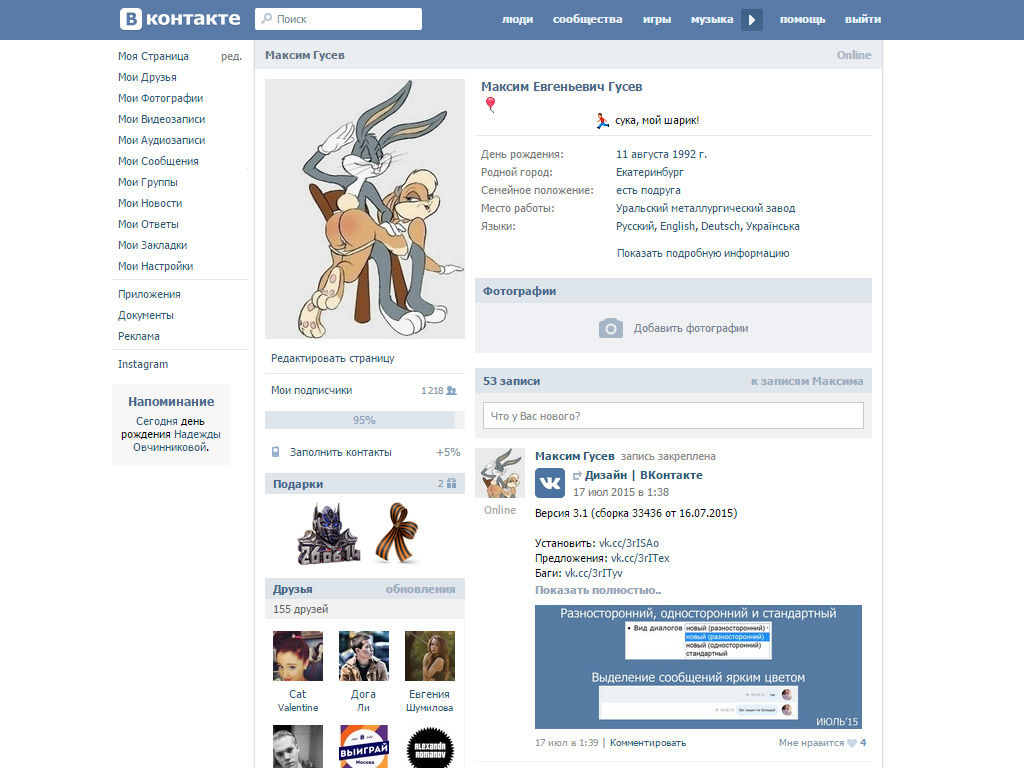The height and width of the screenshot is (768, 1024).
Task: Open the St. George ribbon gift
Action: coord(397,533)
